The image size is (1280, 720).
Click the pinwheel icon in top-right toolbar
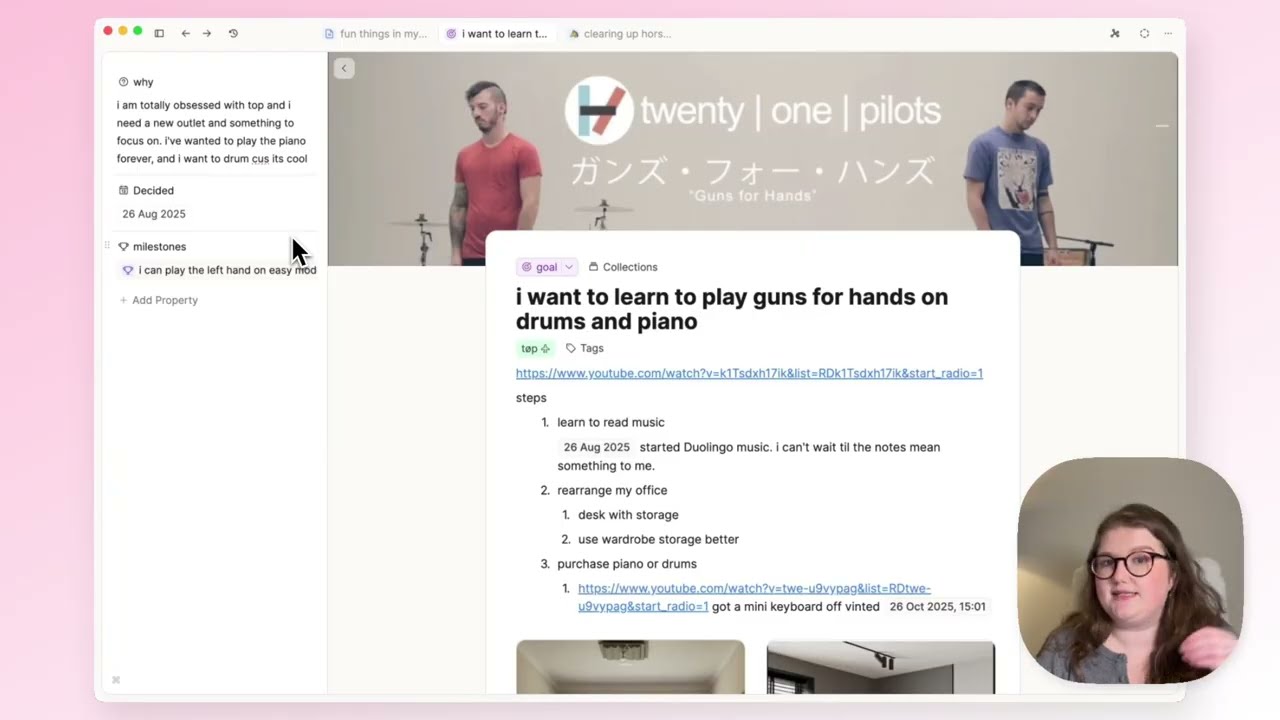point(1115,33)
